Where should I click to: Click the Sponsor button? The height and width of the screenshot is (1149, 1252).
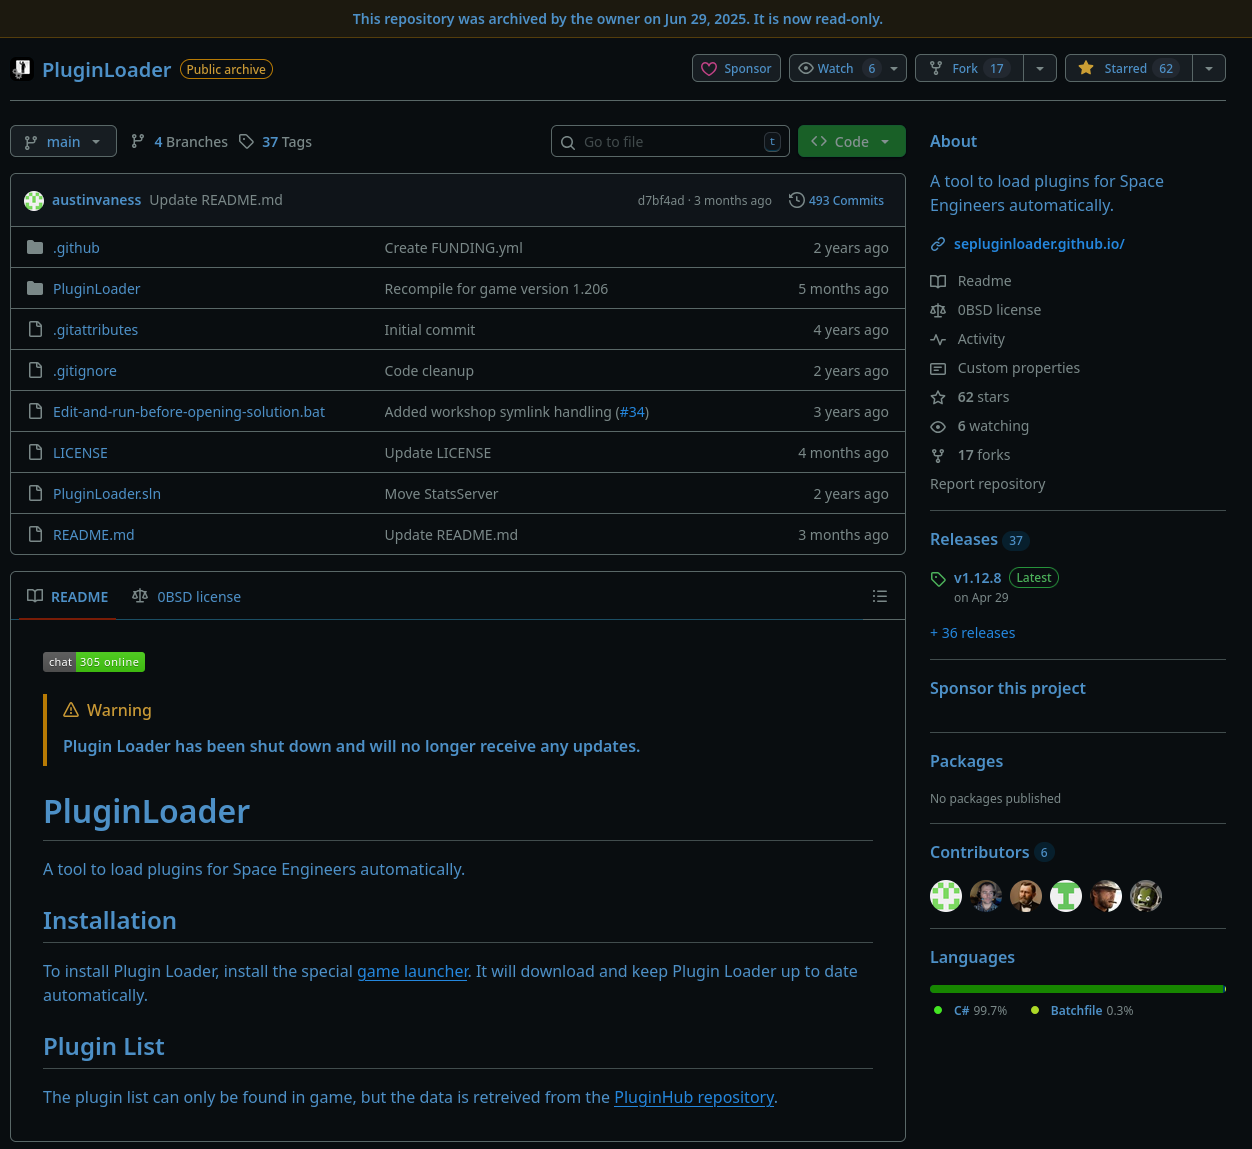click(737, 68)
